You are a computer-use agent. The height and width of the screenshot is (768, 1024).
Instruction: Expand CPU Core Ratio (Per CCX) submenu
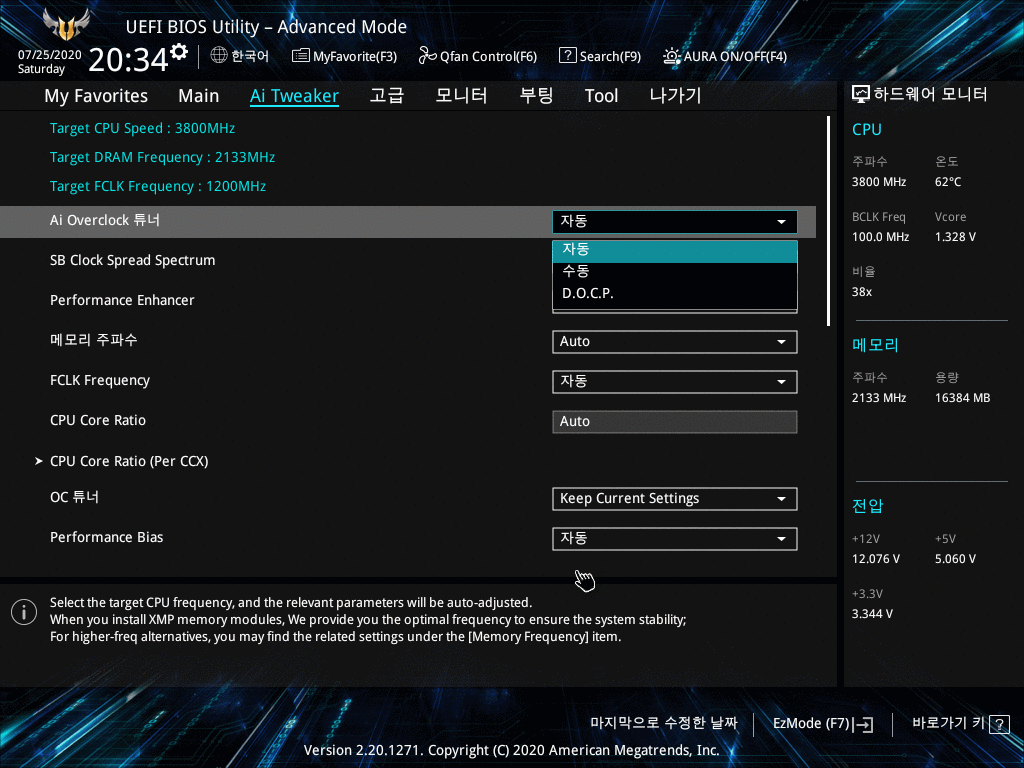click(129, 461)
